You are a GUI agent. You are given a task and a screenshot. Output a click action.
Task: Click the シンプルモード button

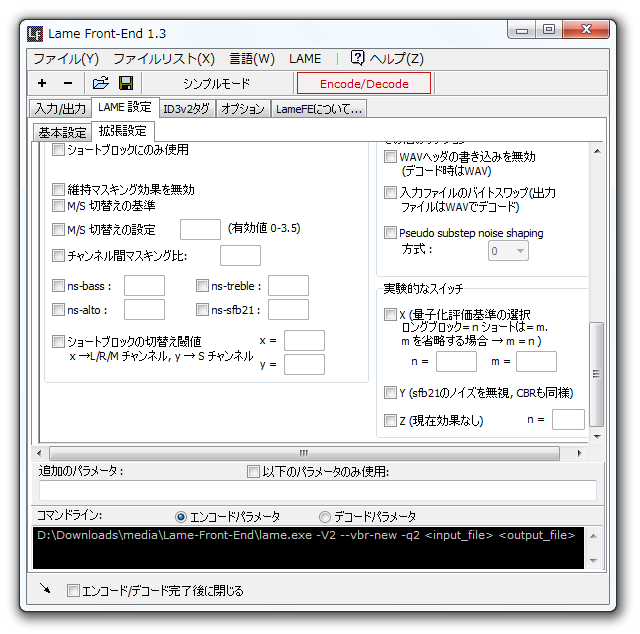pyautogui.click(x=216, y=83)
